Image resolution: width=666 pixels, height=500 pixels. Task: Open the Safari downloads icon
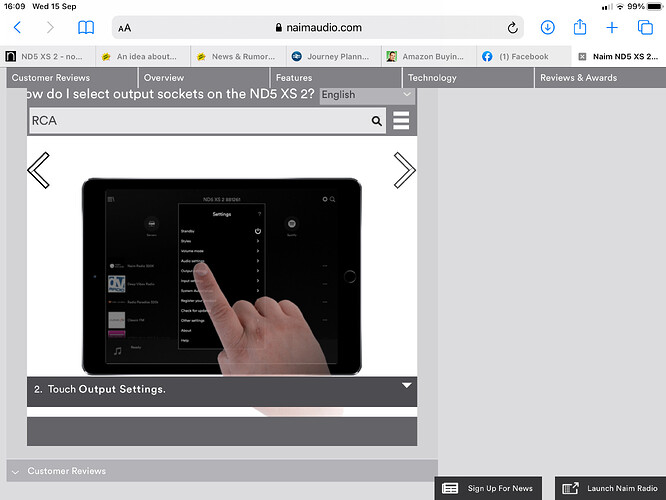click(548, 28)
